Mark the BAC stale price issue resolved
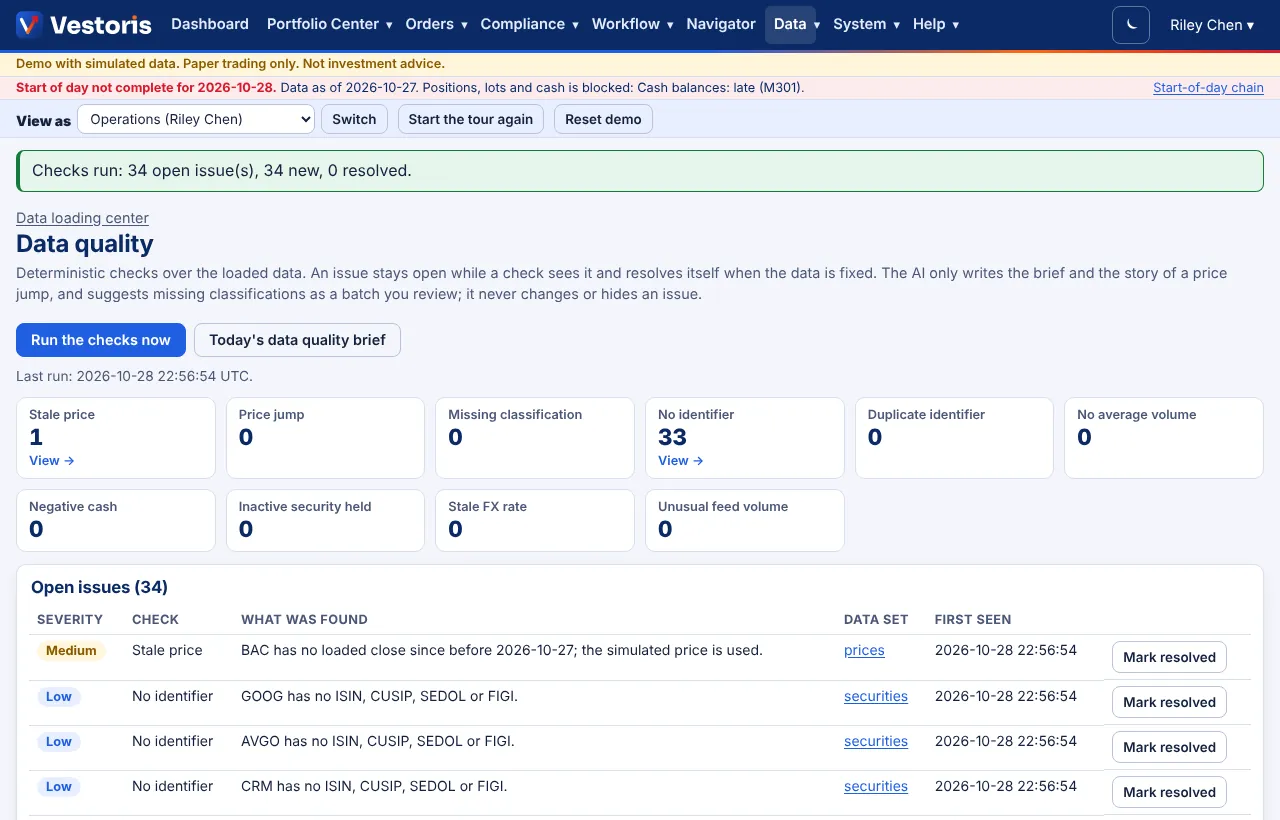The height and width of the screenshot is (820, 1280). tap(1169, 657)
